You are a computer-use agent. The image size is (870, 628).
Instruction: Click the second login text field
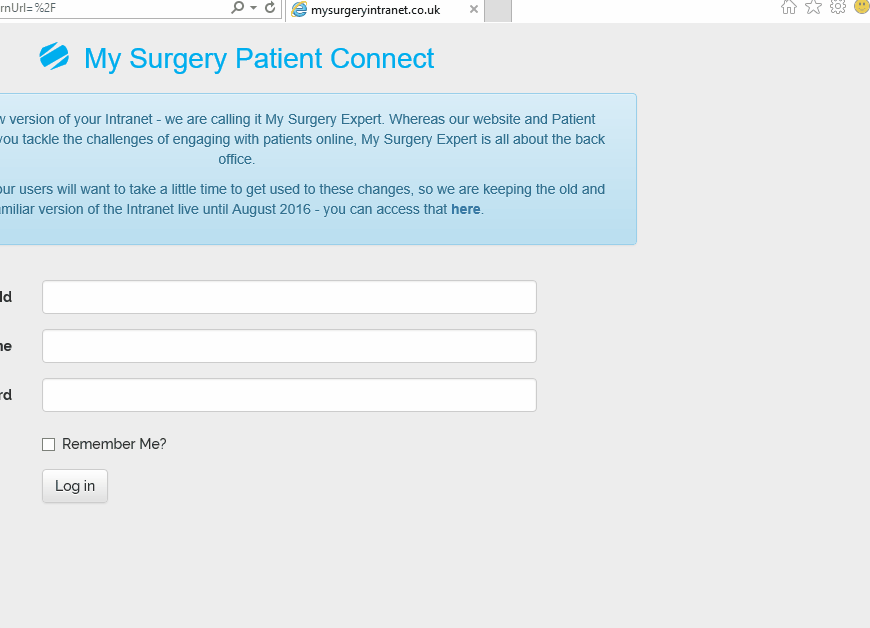click(289, 346)
